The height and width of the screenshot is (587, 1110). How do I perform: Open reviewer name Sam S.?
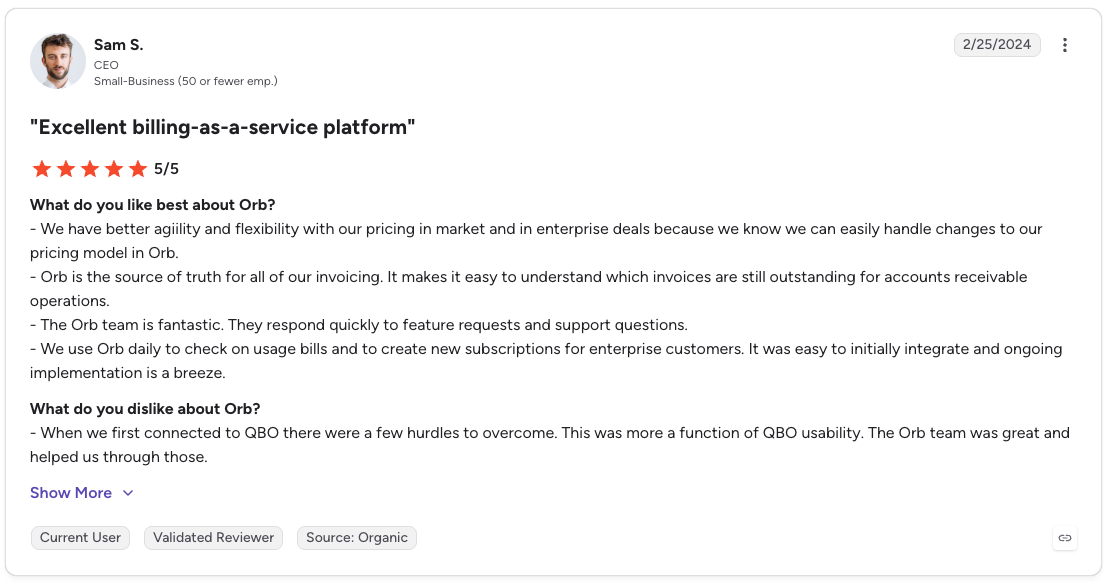tap(118, 45)
